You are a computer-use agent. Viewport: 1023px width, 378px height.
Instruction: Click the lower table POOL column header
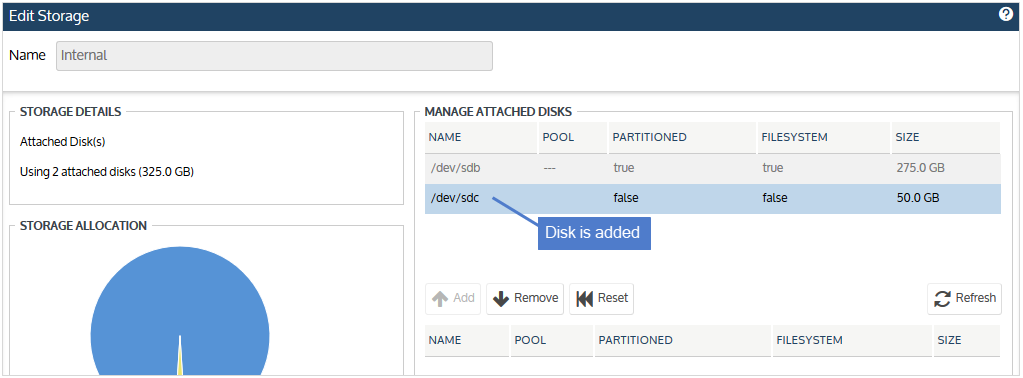(x=552, y=341)
